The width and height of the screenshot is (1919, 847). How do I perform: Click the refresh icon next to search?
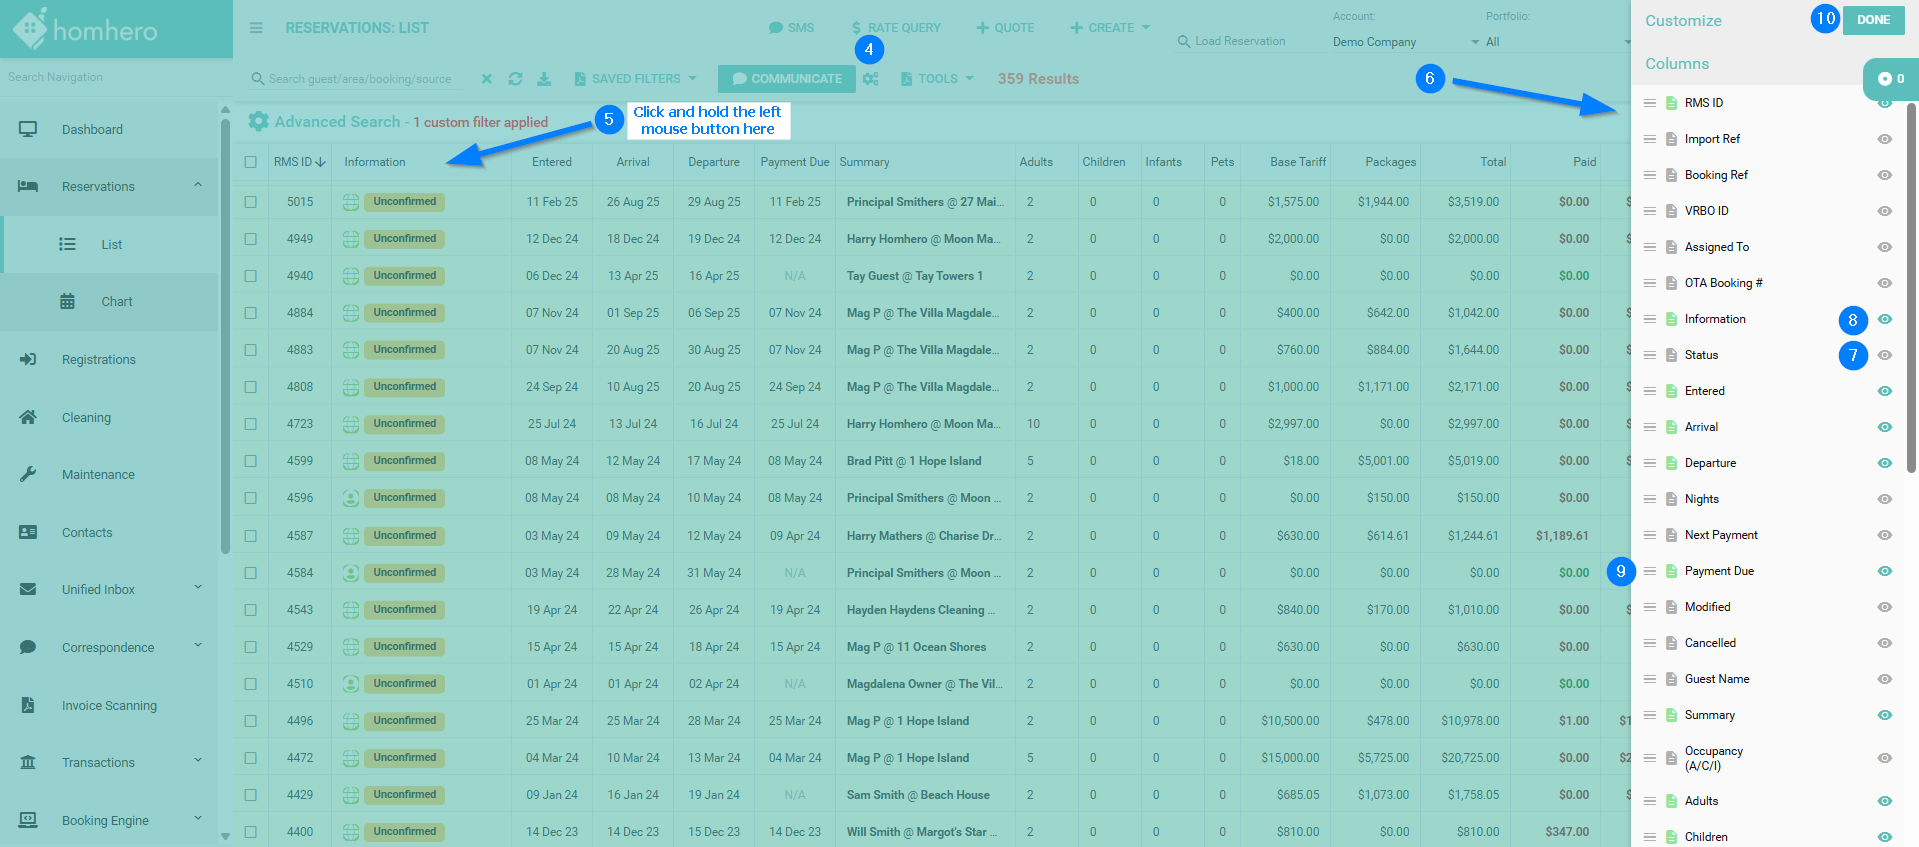[x=515, y=79]
